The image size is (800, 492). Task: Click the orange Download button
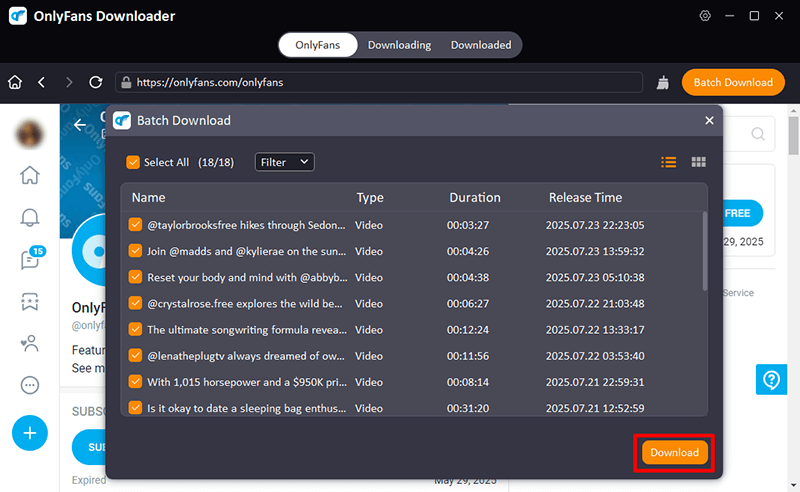tap(675, 452)
